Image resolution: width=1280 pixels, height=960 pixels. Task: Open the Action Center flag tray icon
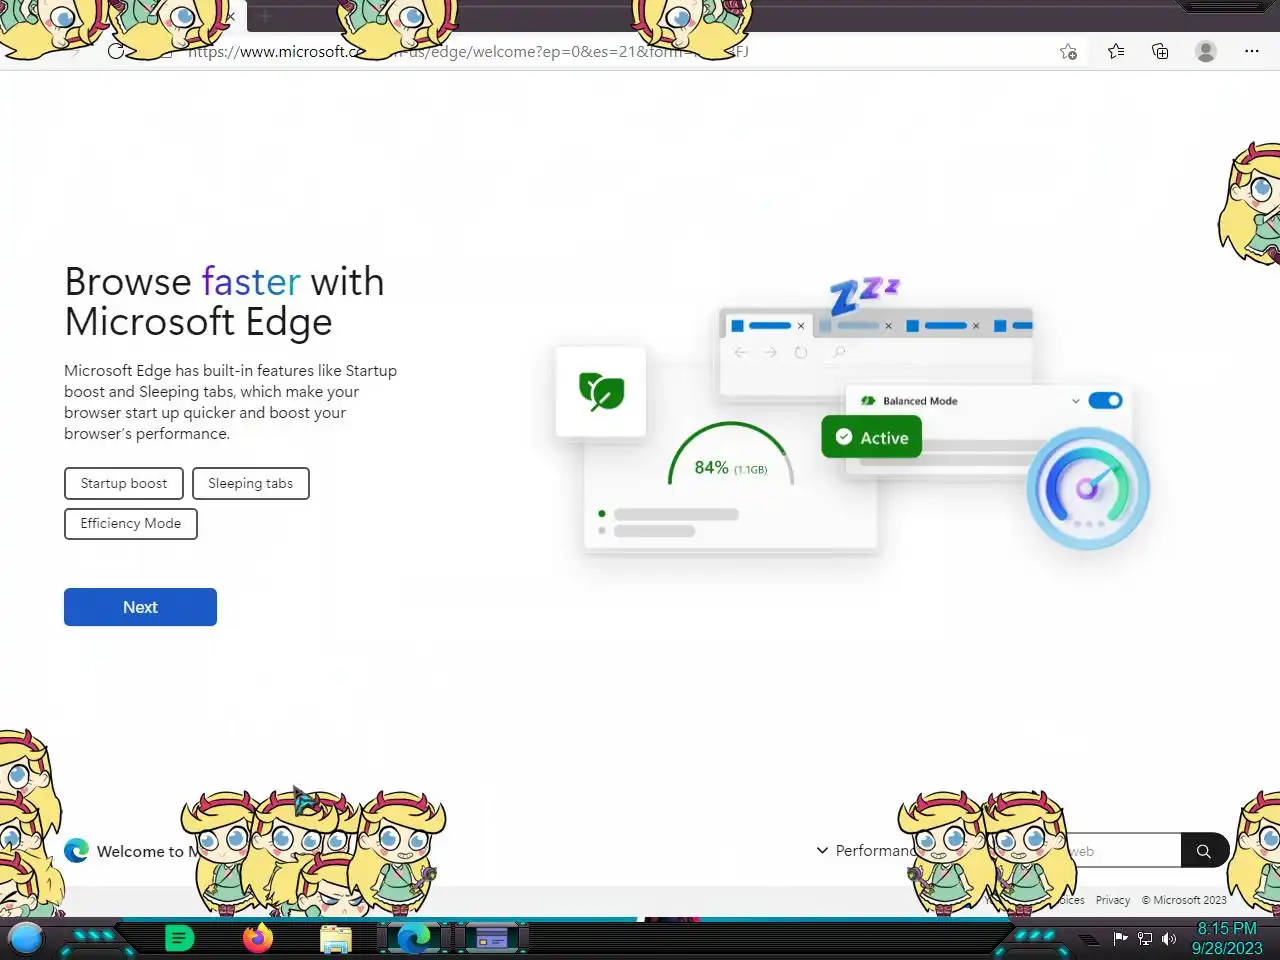pos(1120,938)
